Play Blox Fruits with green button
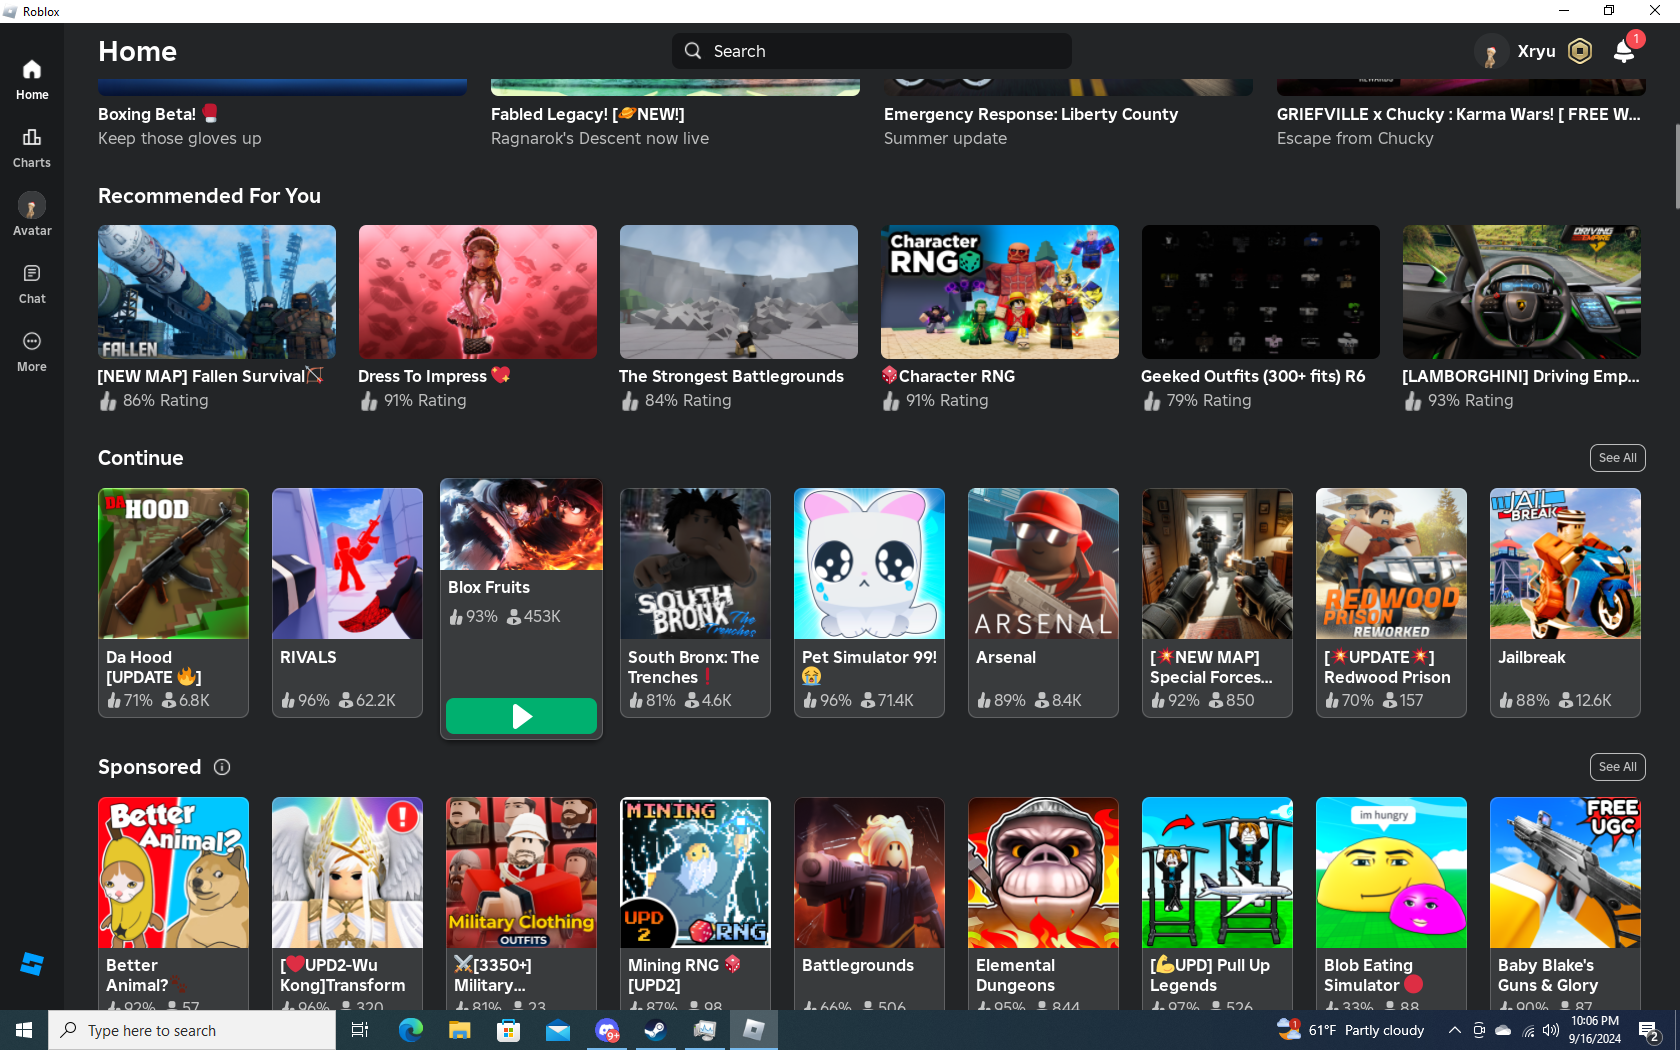1680x1050 pixels. click(521, 716)
